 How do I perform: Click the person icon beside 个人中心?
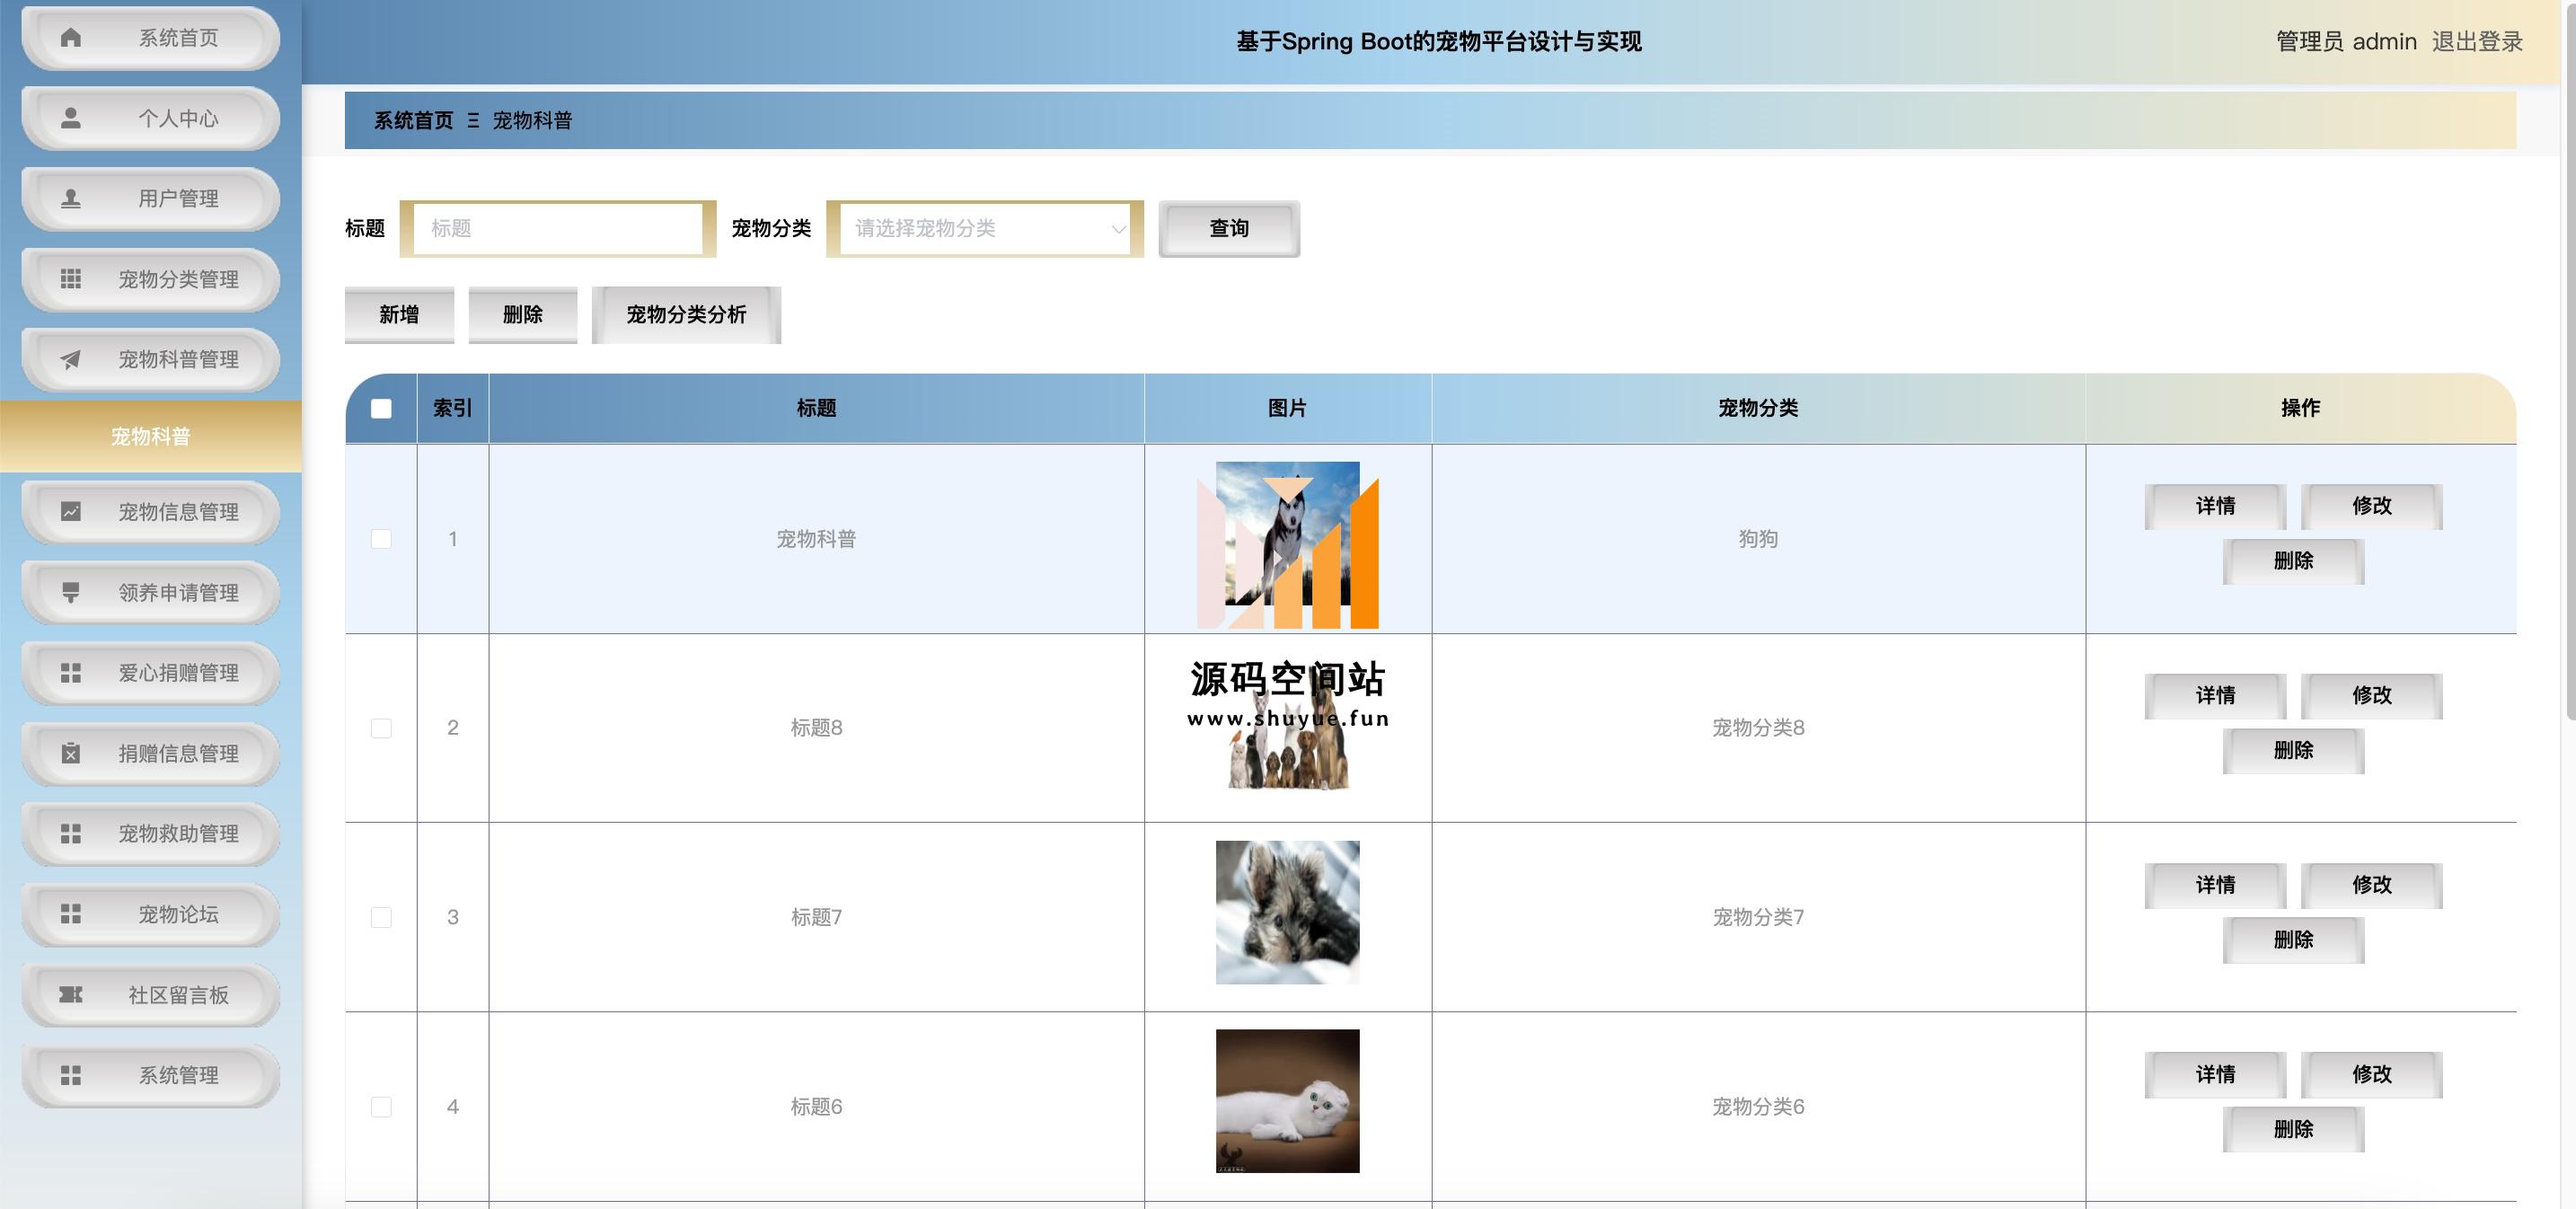click(x=70, y=118)
